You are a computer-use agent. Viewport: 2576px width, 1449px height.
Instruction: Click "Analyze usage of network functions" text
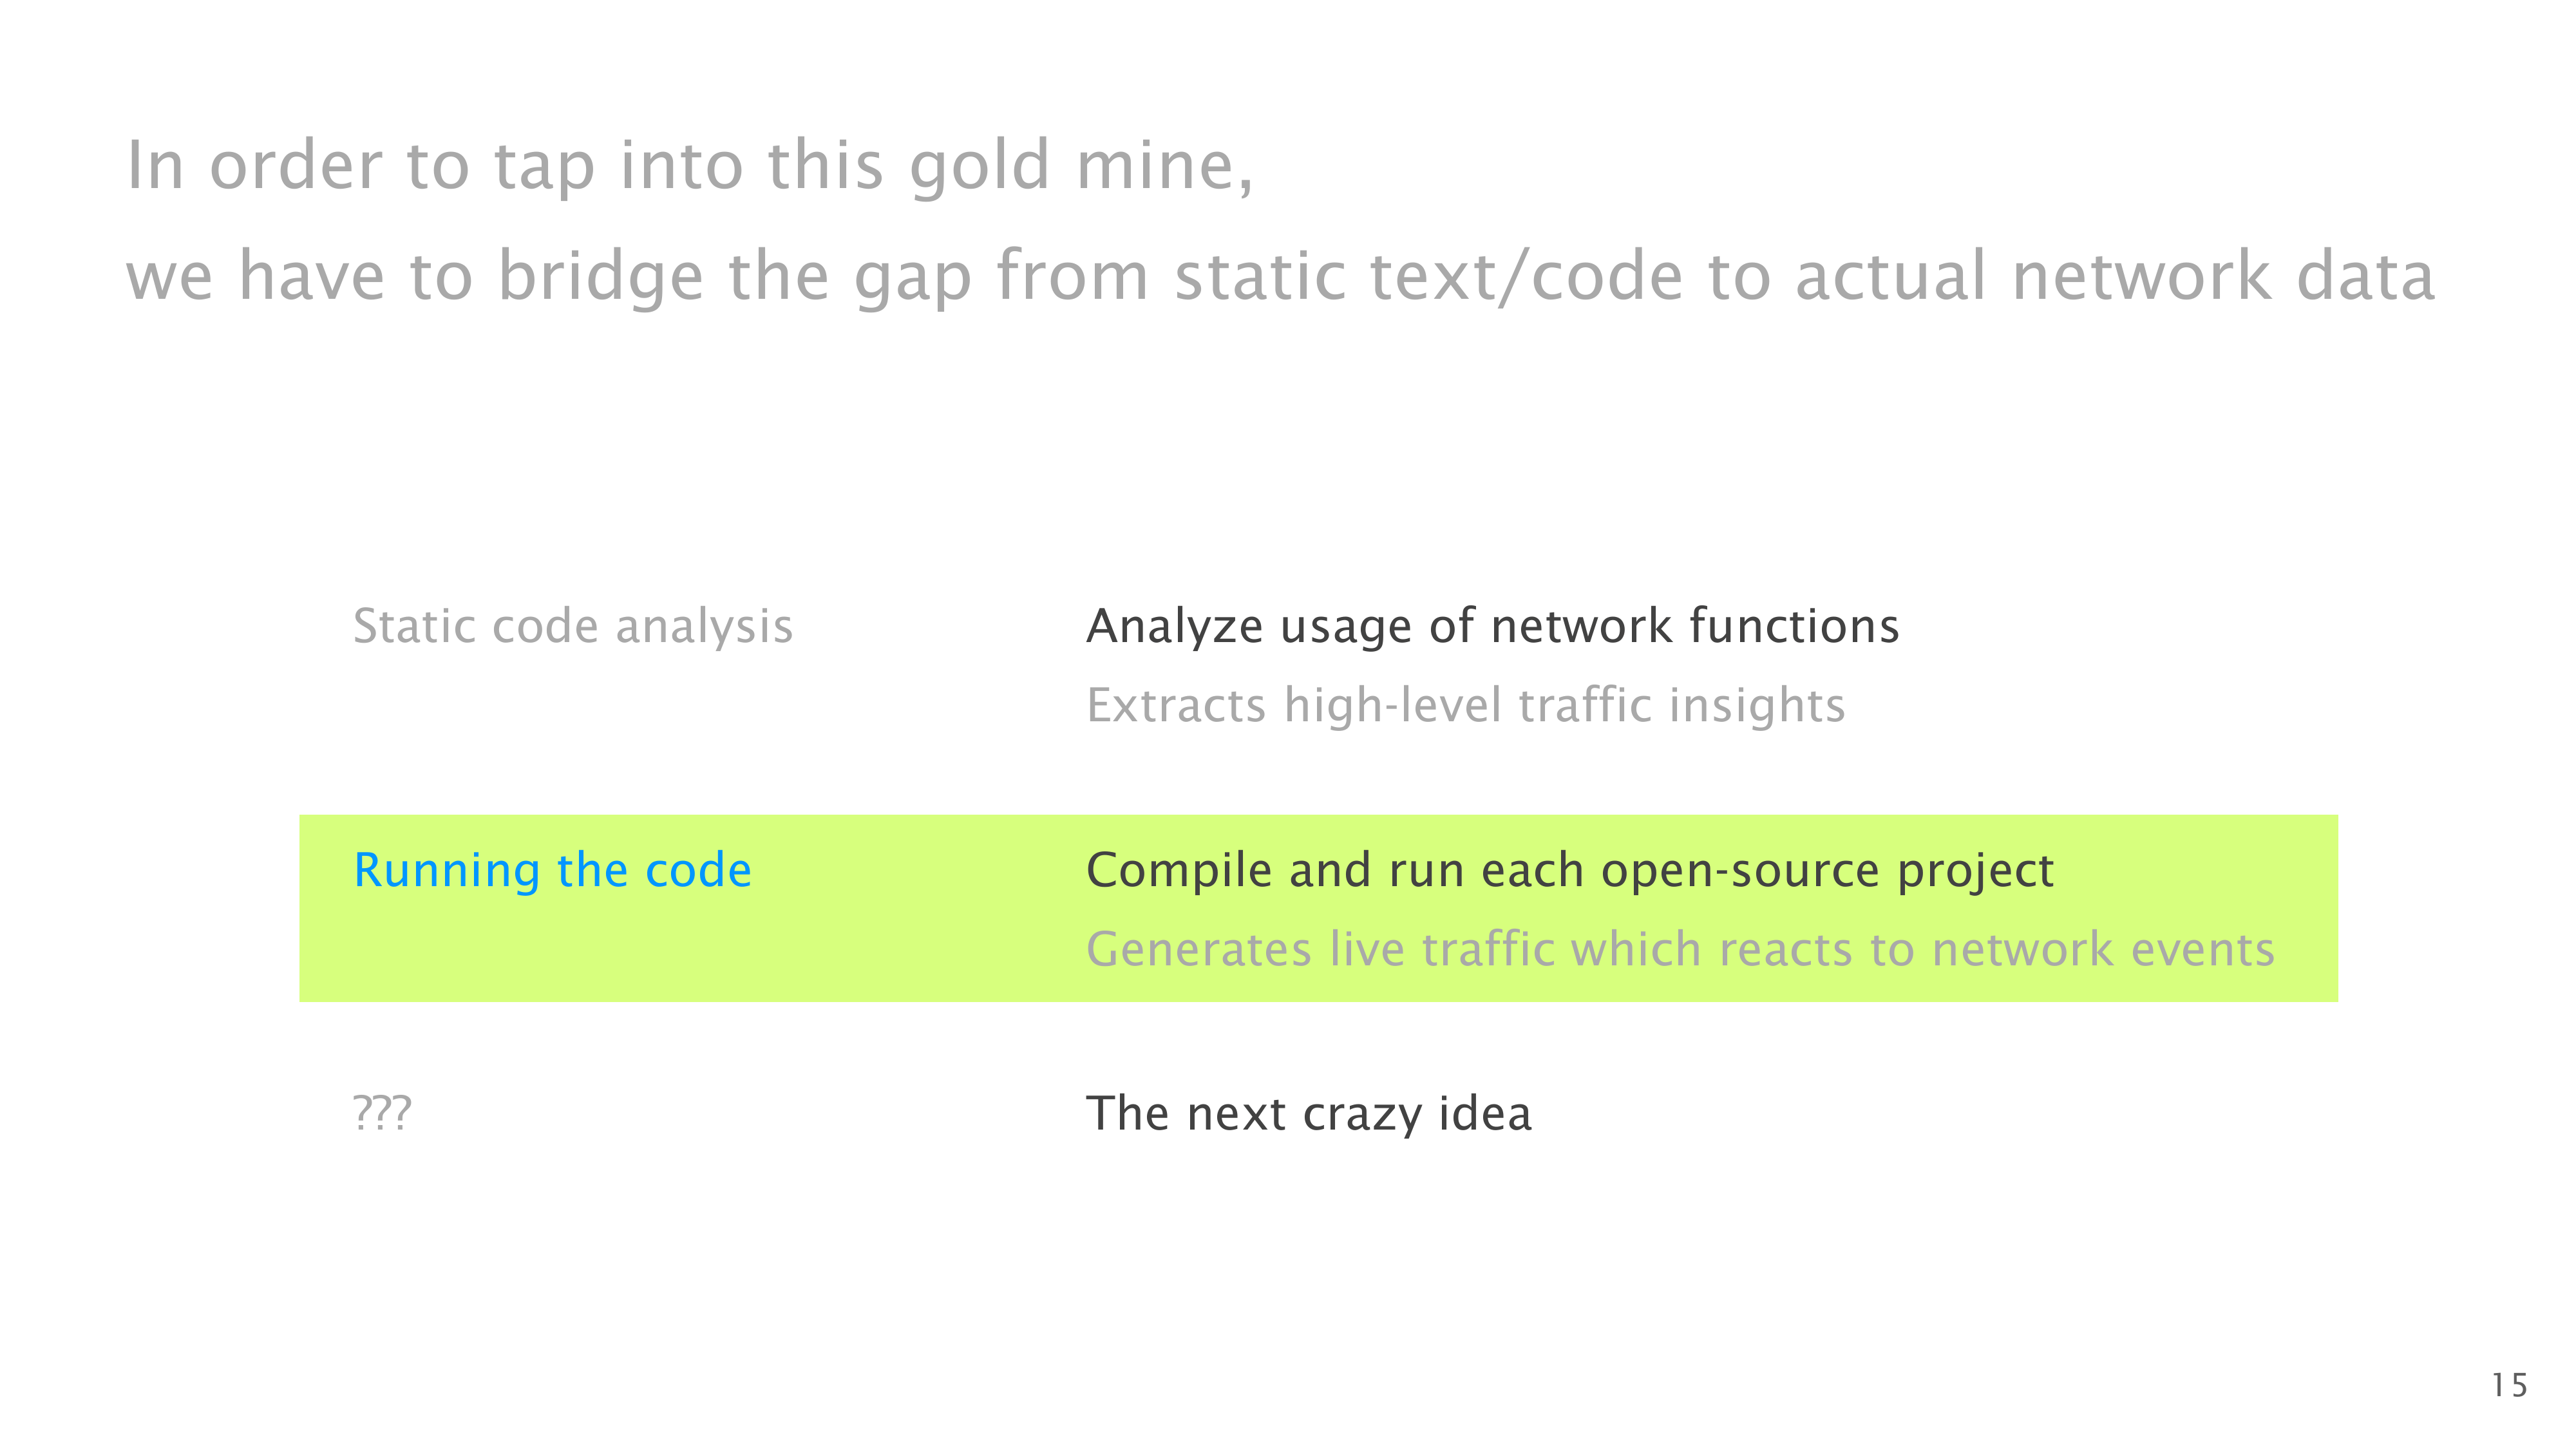point(1492,627)
